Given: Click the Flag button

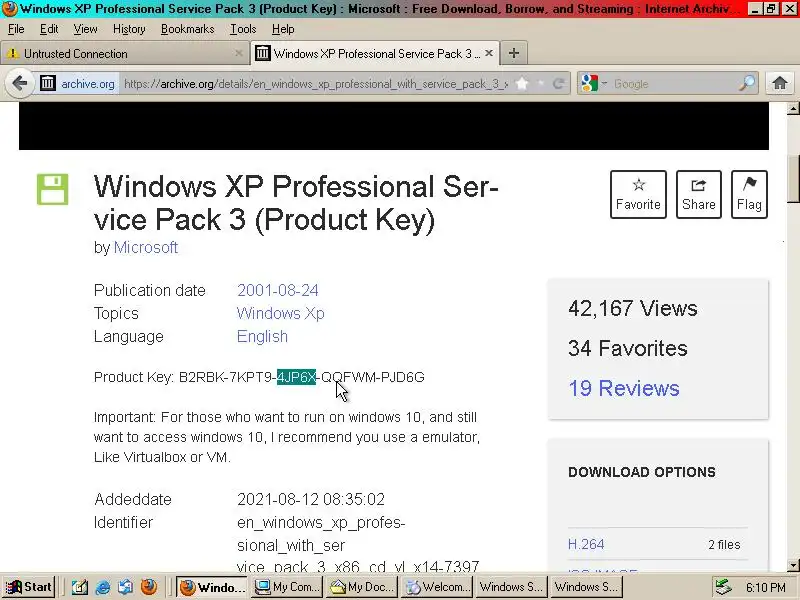Looking at the screenshot, I should coord(749,194).
